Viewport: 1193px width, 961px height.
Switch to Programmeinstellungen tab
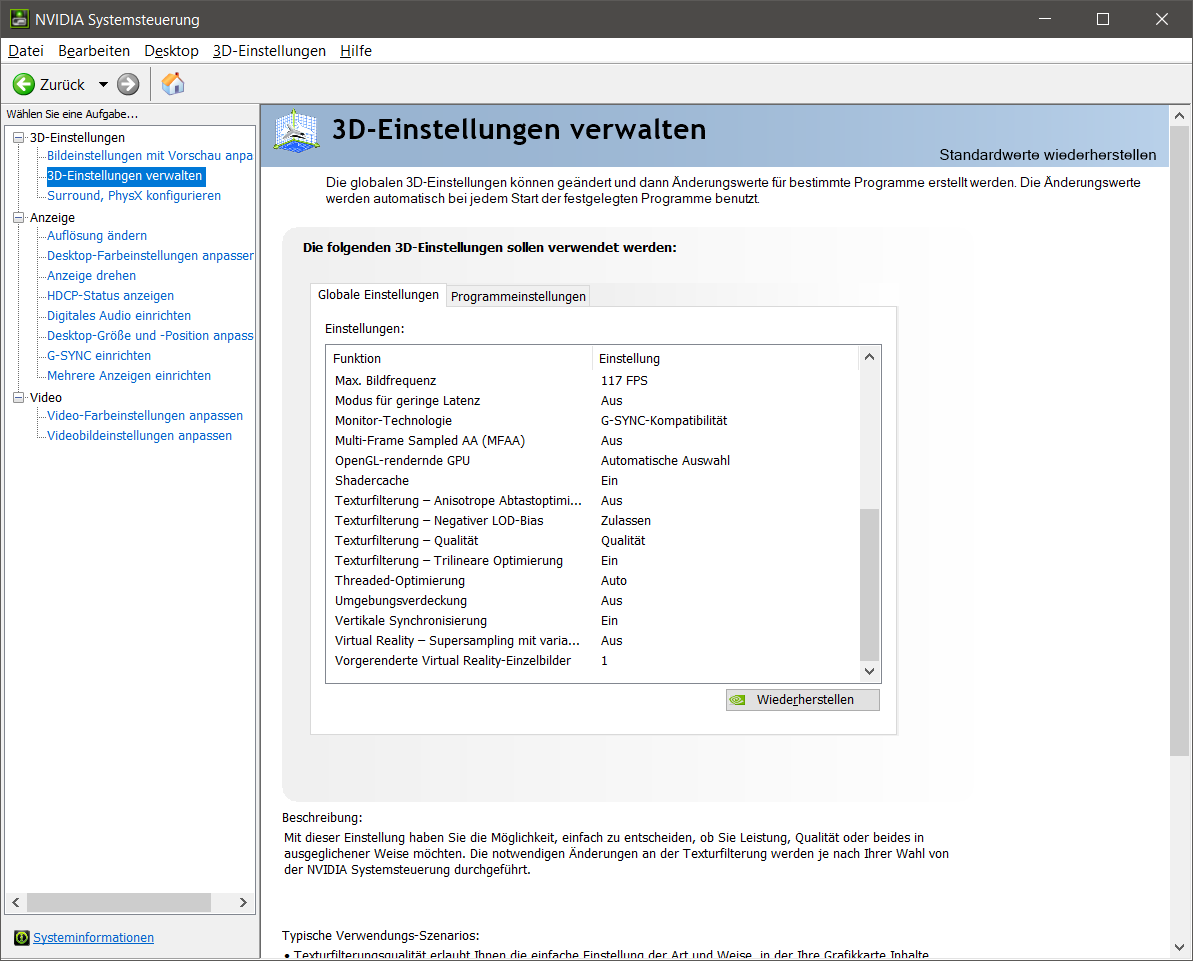click(518, 296)
